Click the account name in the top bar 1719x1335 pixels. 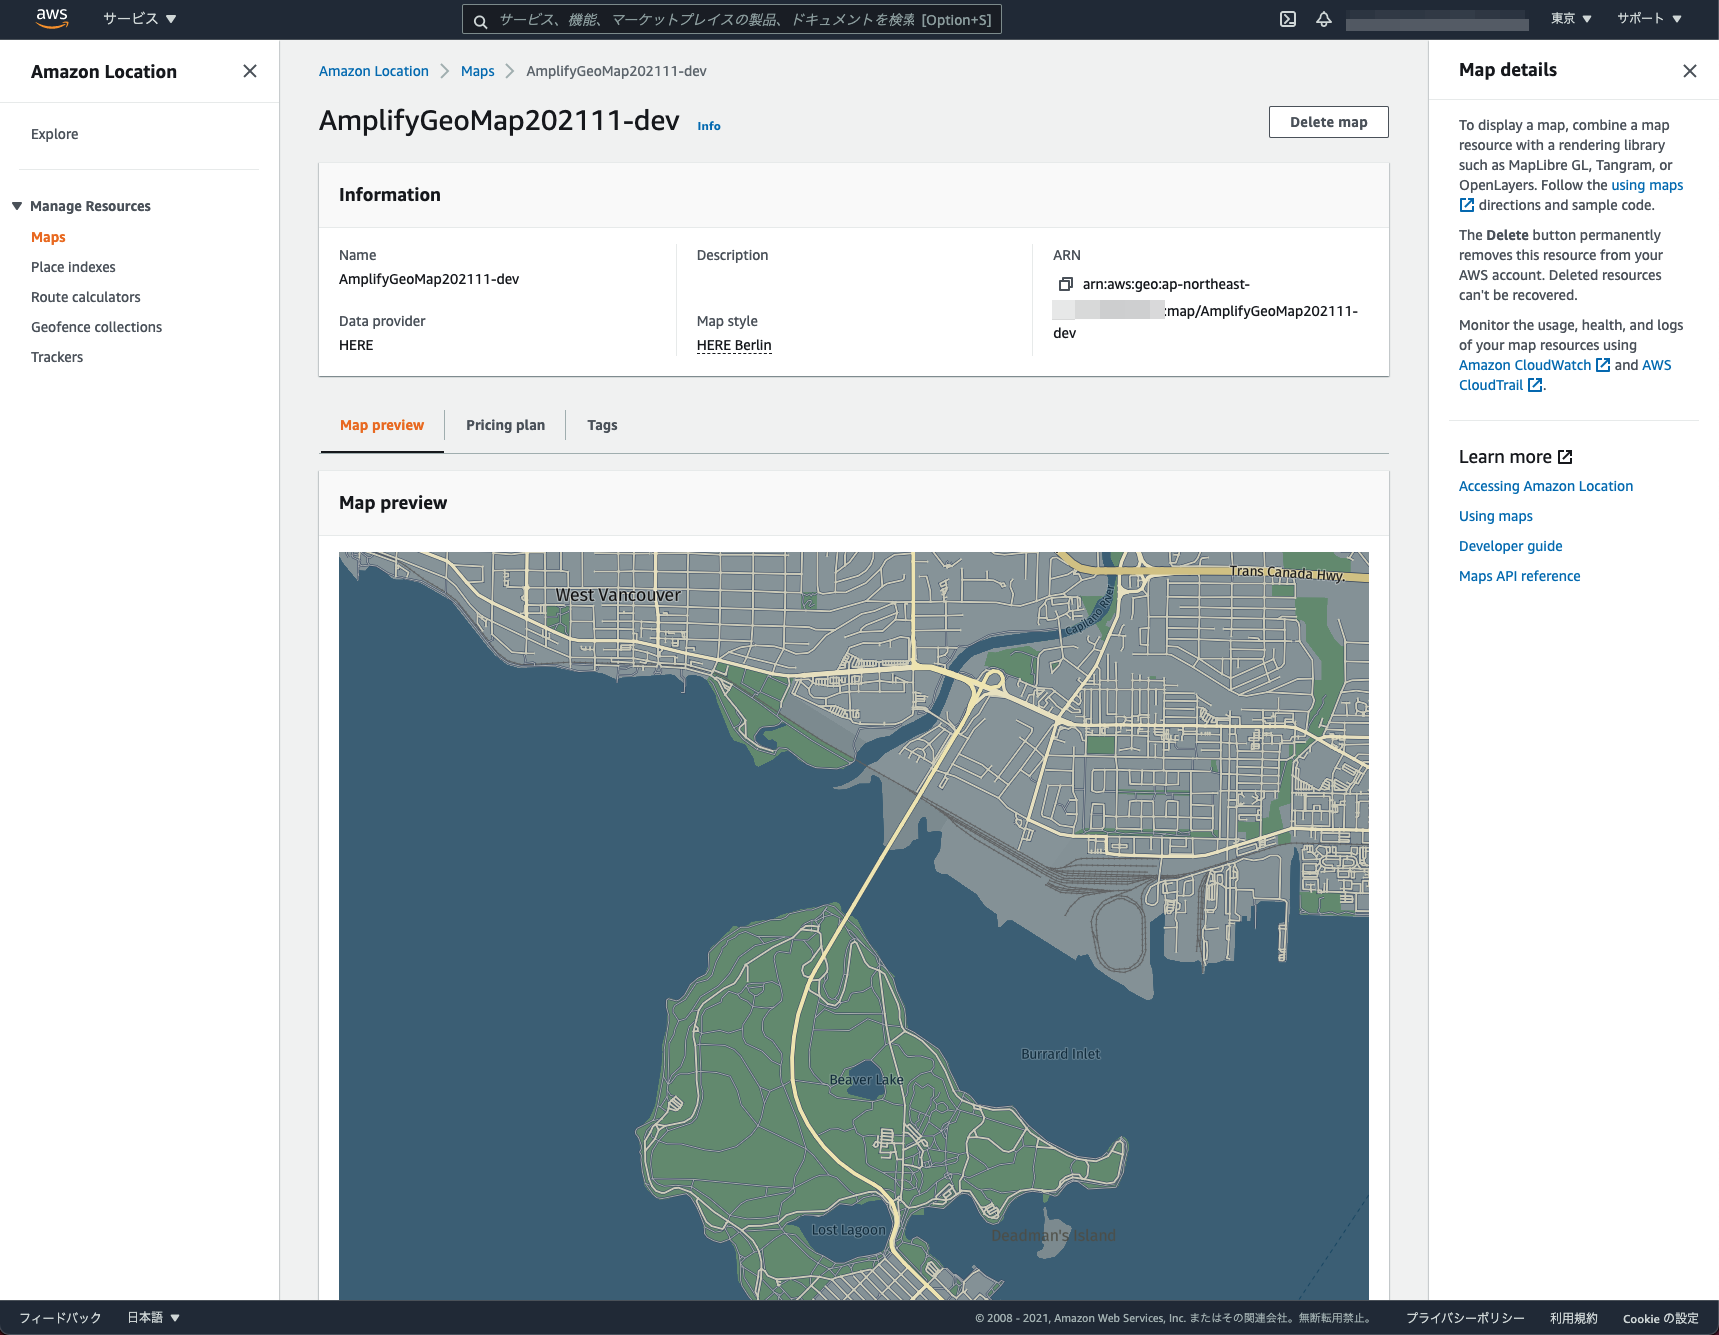pyautogui.click(x=1437, y=20)
